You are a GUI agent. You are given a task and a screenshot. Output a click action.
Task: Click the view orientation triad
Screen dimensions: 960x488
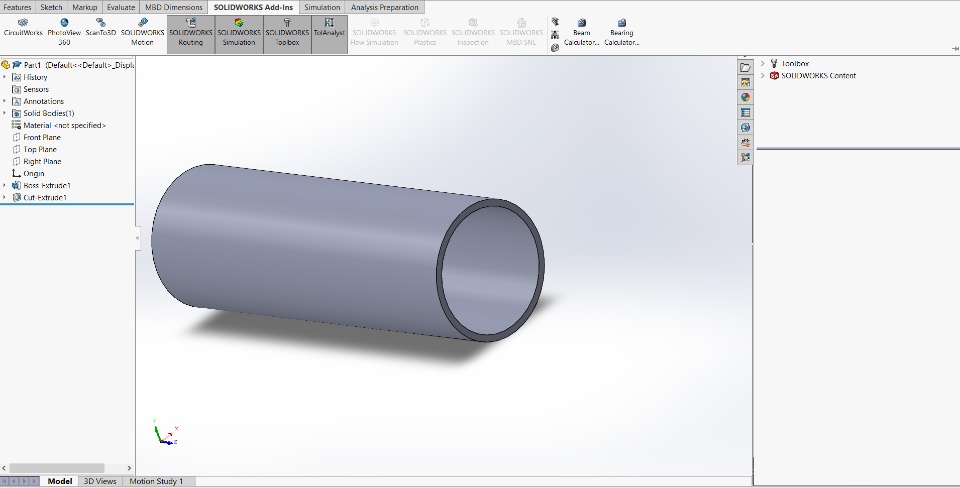pos(165,432)
